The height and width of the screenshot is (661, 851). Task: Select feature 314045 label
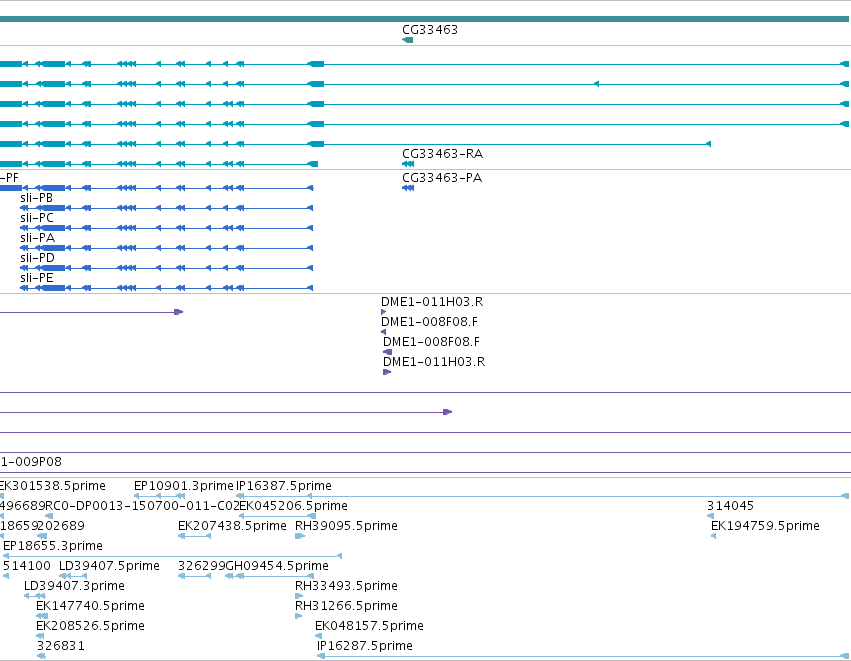[731, 506]
